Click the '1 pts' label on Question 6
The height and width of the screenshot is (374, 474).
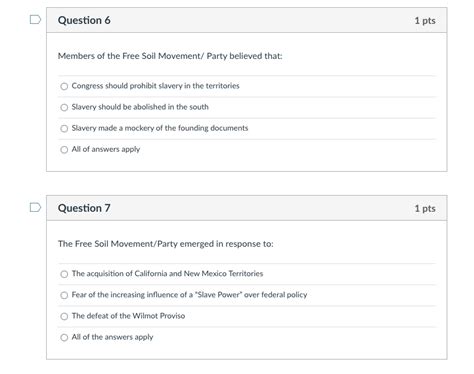[x=425, y=21]
